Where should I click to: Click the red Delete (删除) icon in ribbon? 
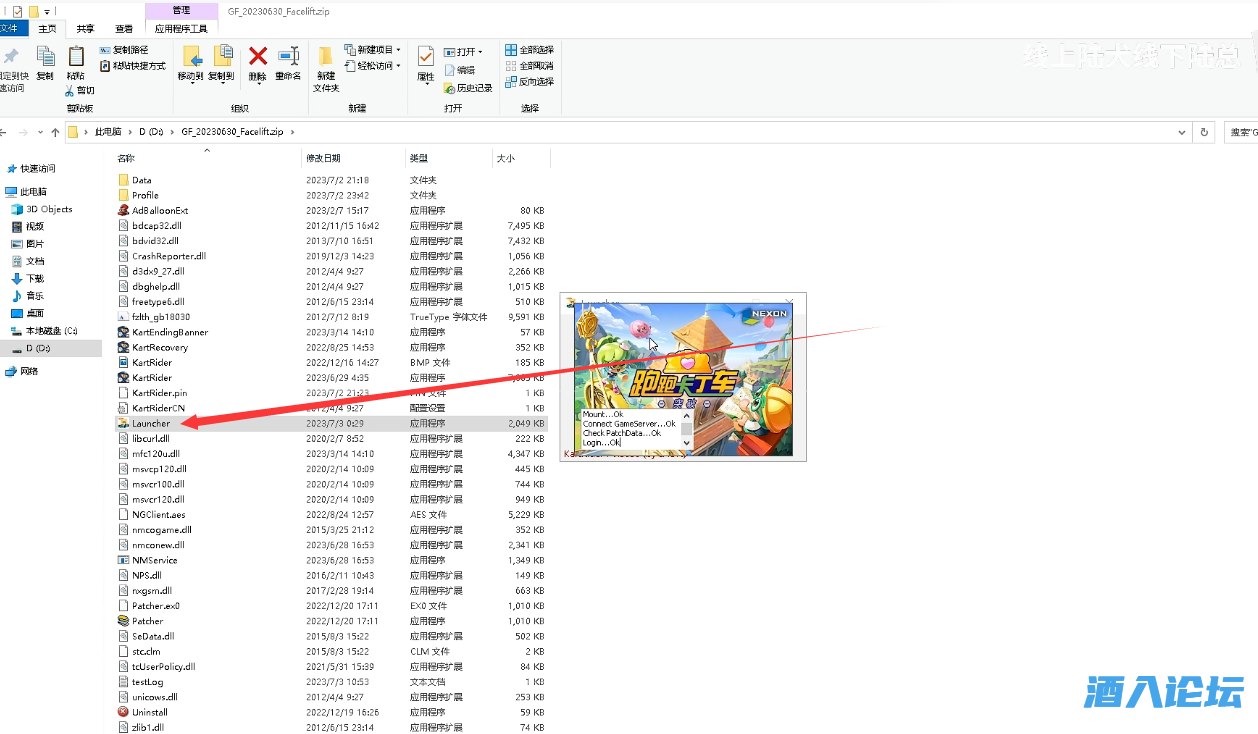[x=257, y=58]
